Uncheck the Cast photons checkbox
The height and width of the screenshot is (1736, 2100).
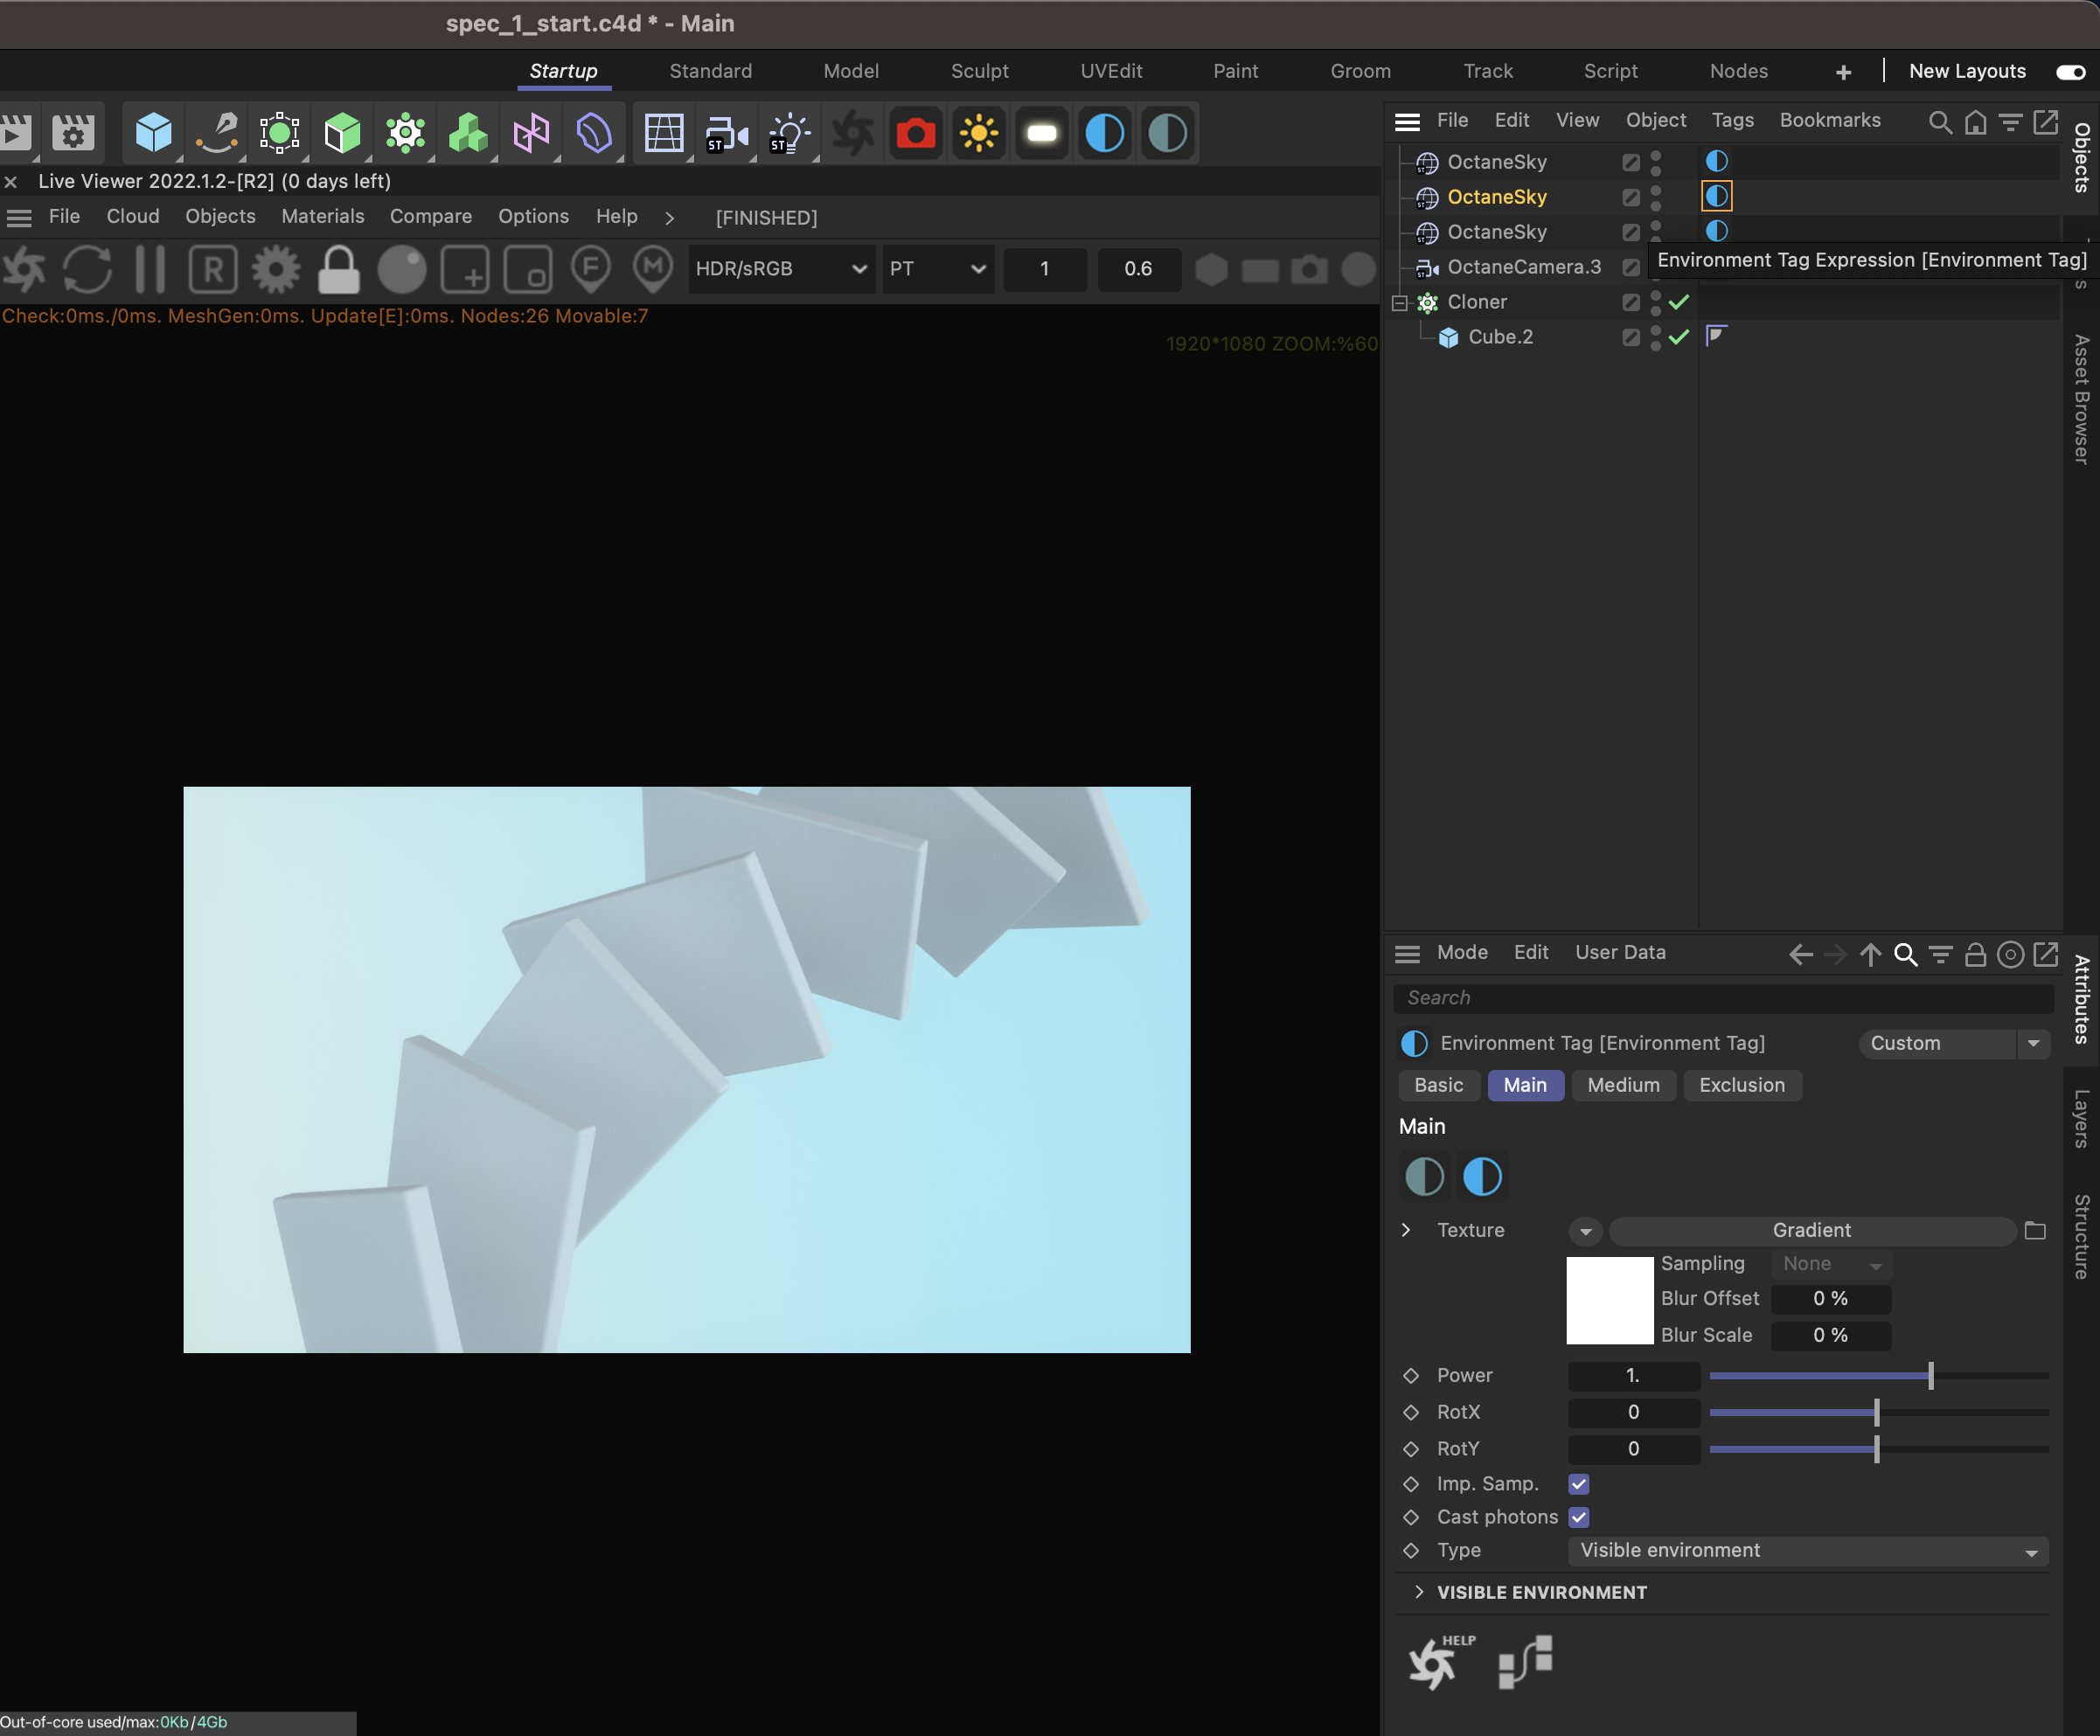pos(1579,1517)
